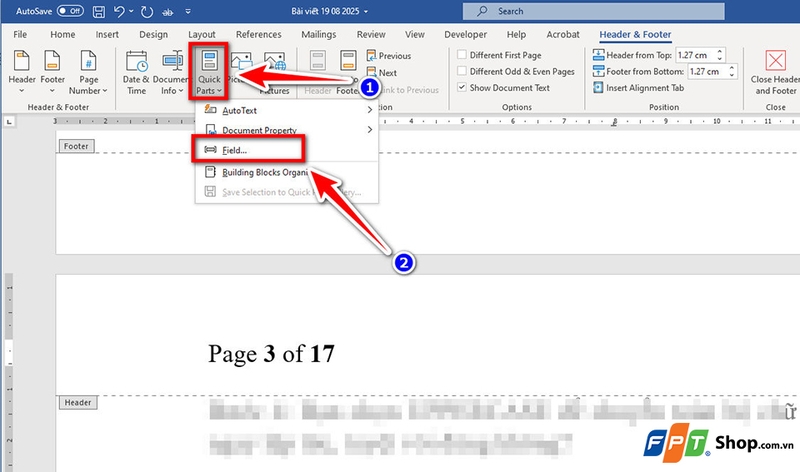This screenshot has width=800, height=472.
Task: Open the View tab
Action: 415,34
